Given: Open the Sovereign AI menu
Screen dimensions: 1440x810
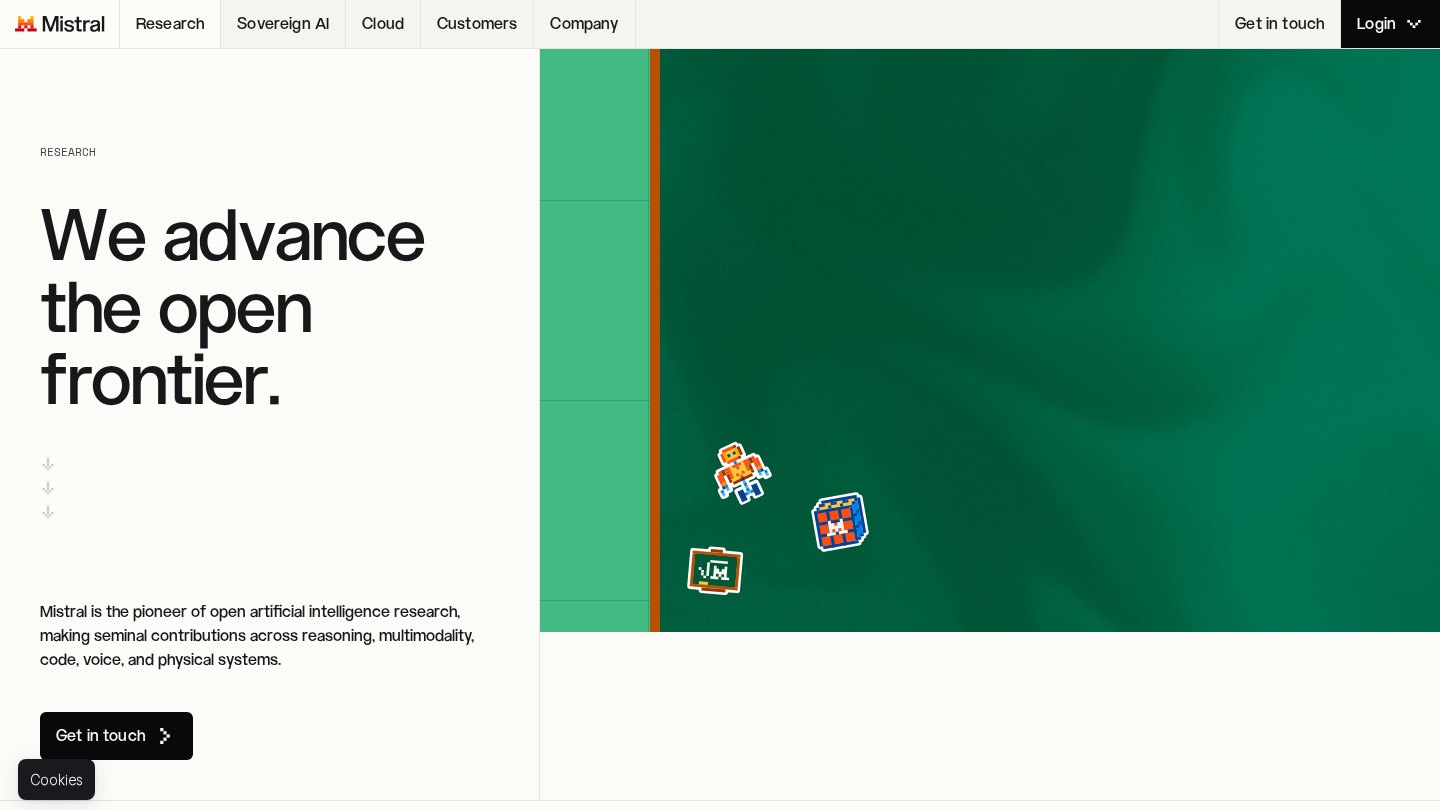Looking at the screenshot, I should tap(283, 24).
